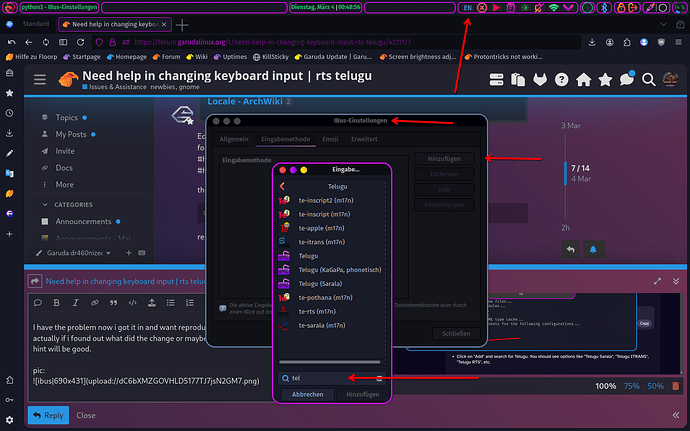The width and height of the screenshot is (690, 431).
Task: Open the user avatar menu
Action: [670, 80]
